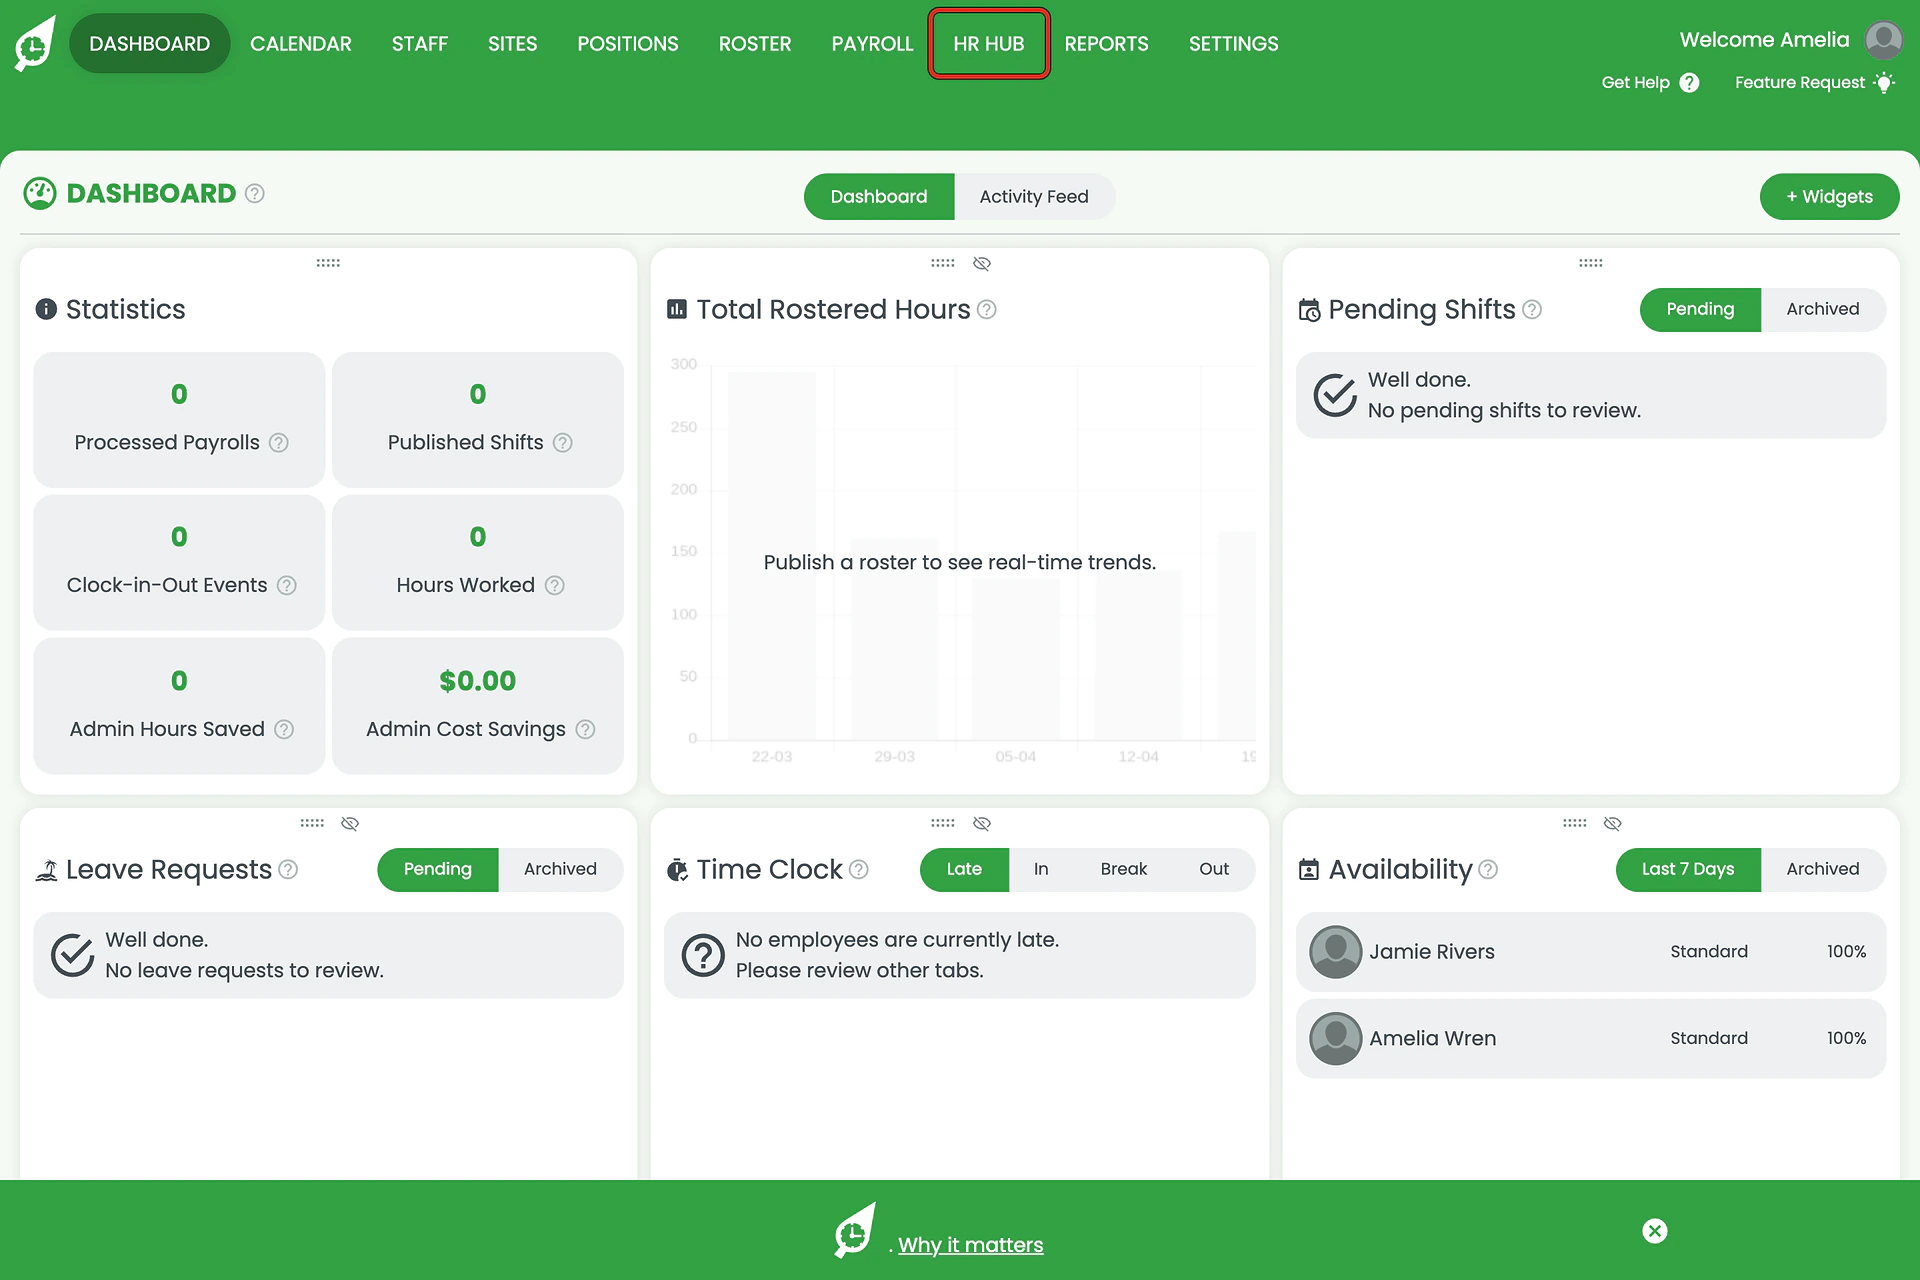
Task: Switch Leave Requests to Archived
Action: [x=560, y=869]
